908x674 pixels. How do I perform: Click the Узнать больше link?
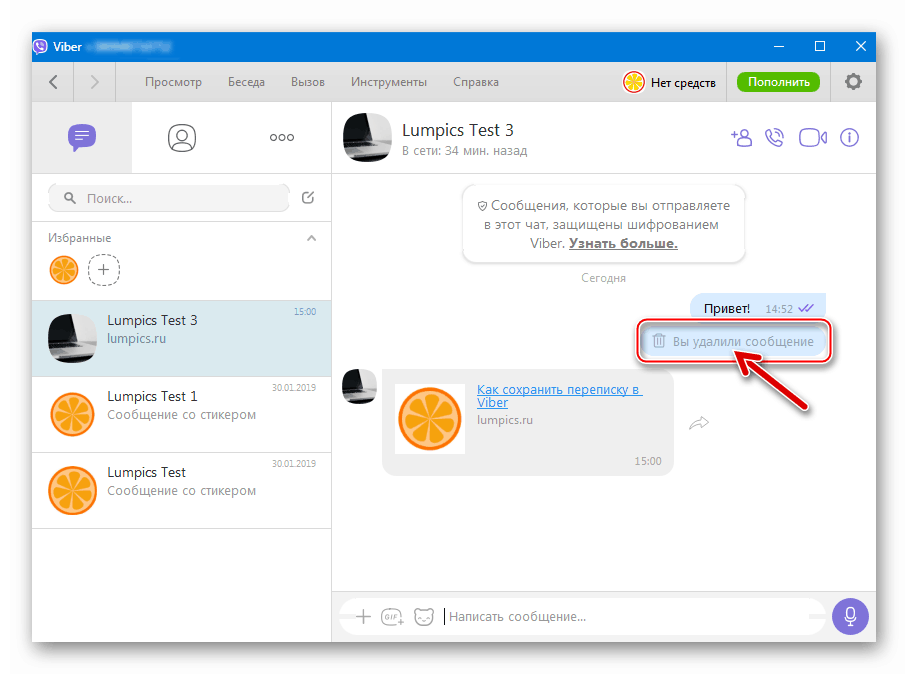(623, 243)
